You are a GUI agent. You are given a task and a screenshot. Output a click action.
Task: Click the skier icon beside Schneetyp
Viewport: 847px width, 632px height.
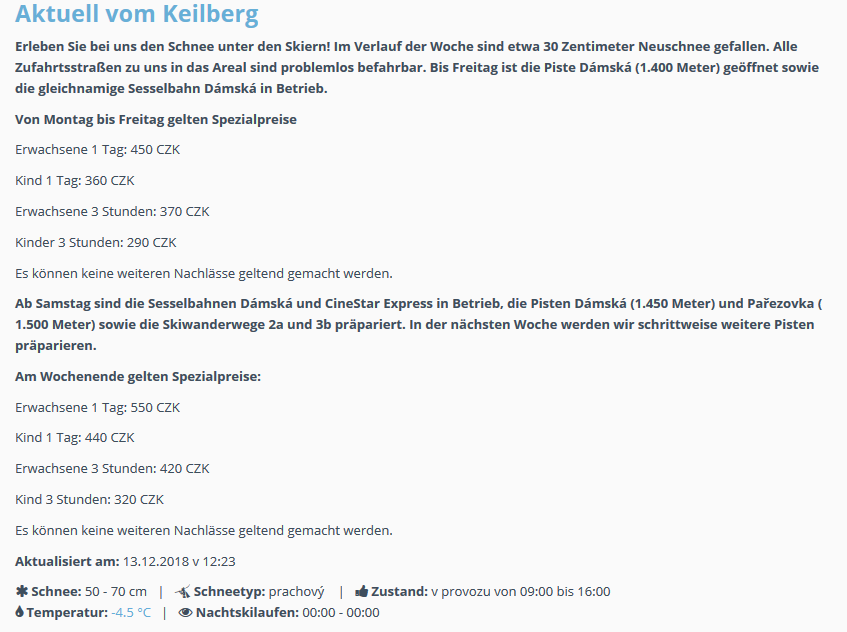182,591
